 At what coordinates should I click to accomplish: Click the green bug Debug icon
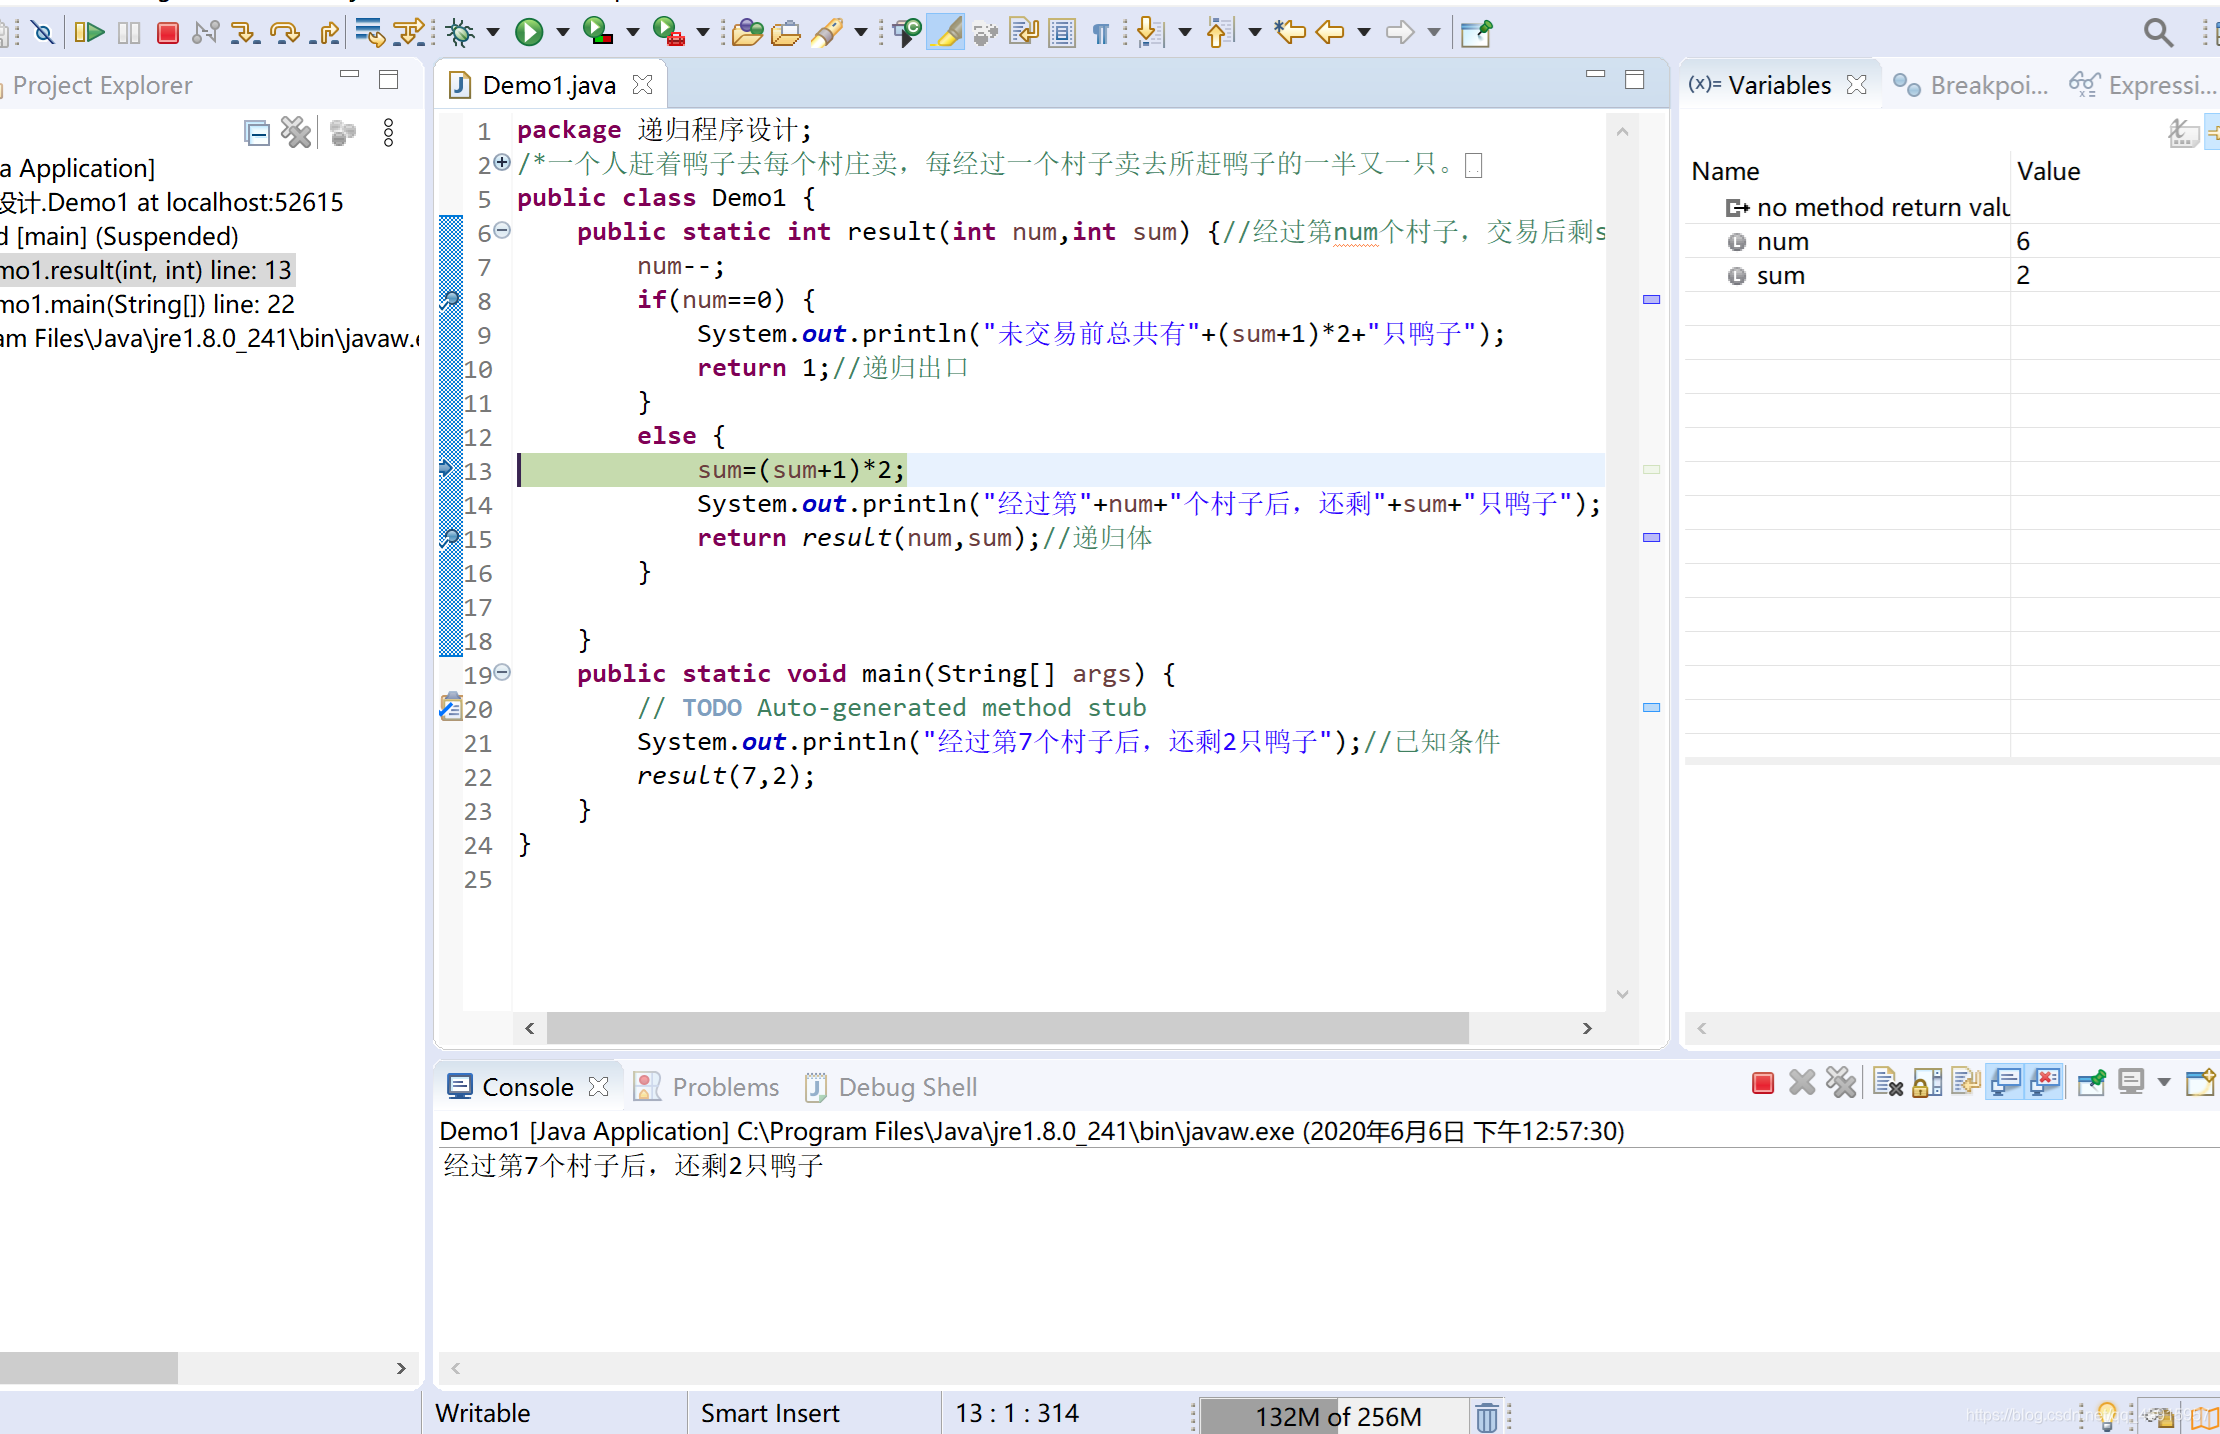(461, 33)
